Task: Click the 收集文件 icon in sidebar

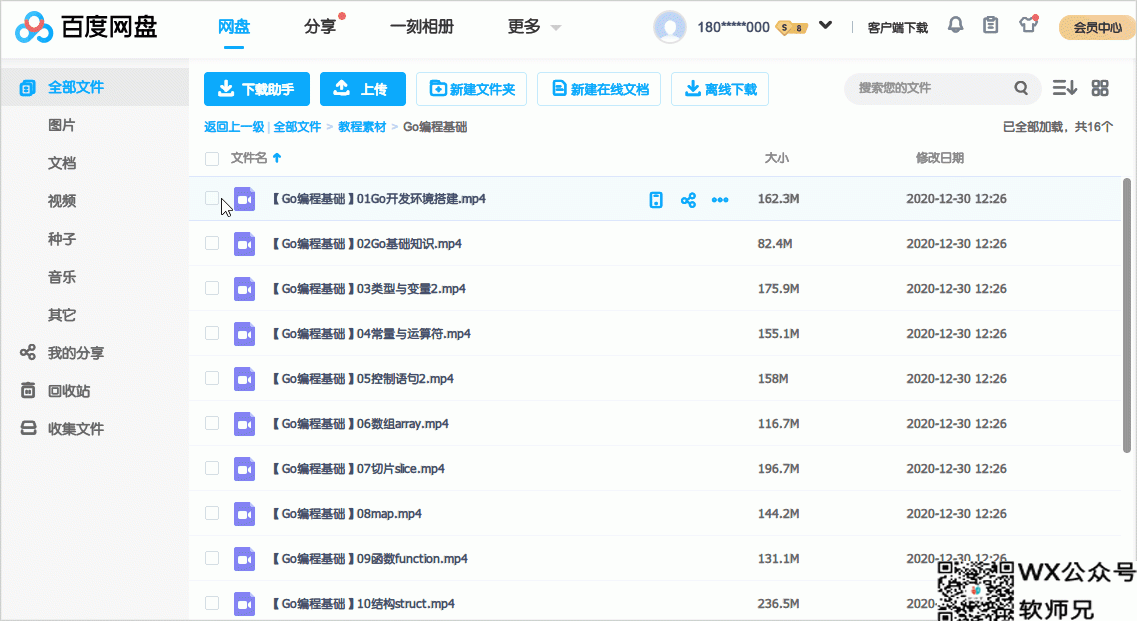Action: coord(28,428)
